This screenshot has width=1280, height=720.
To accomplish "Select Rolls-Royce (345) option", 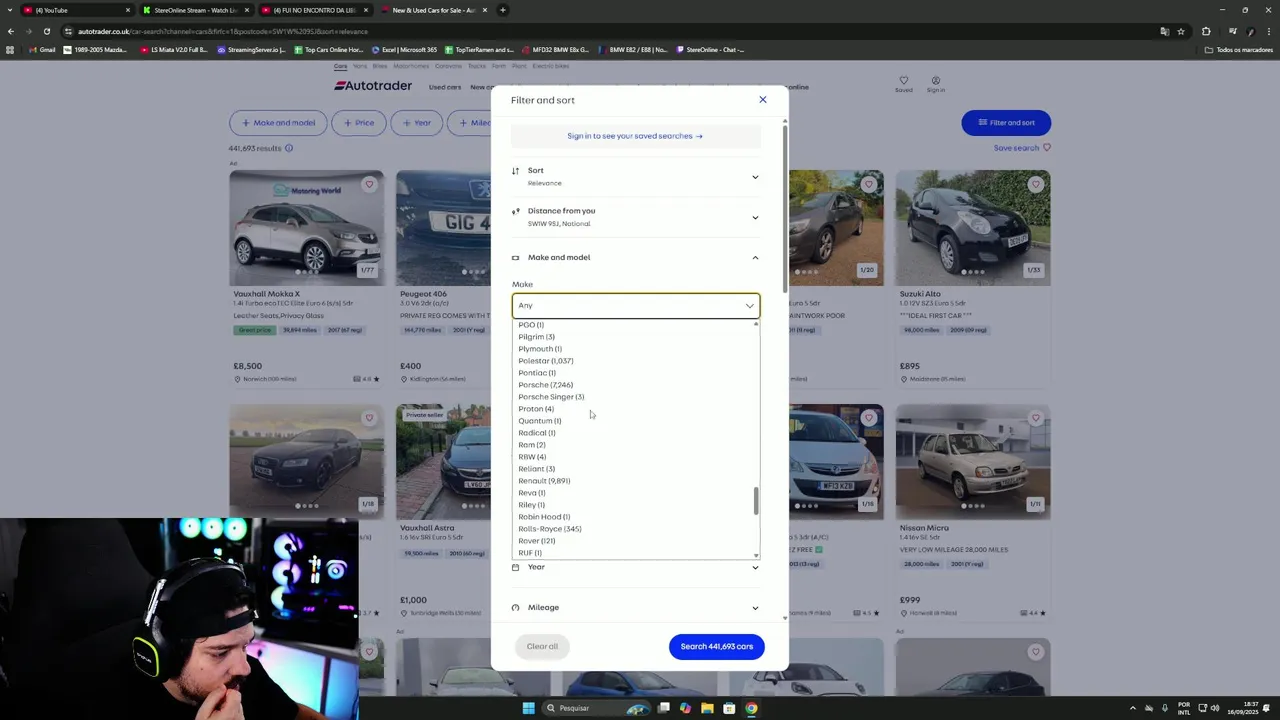I will [x=549, y=529].
